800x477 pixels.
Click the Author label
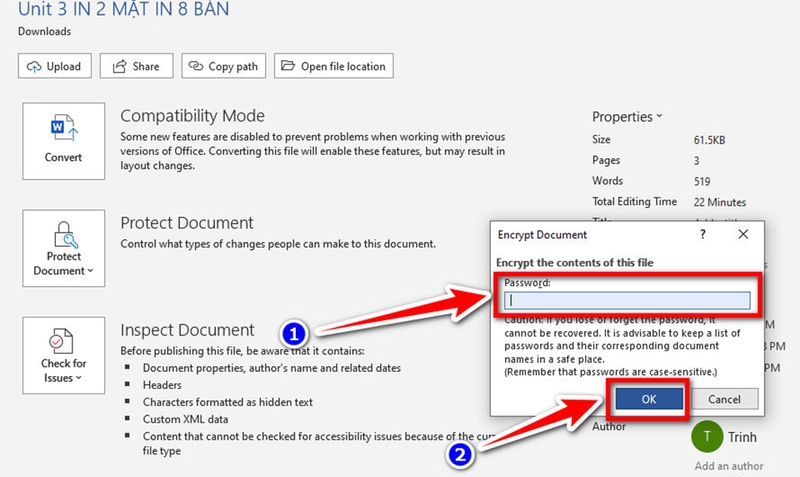[x=609, y=426]
